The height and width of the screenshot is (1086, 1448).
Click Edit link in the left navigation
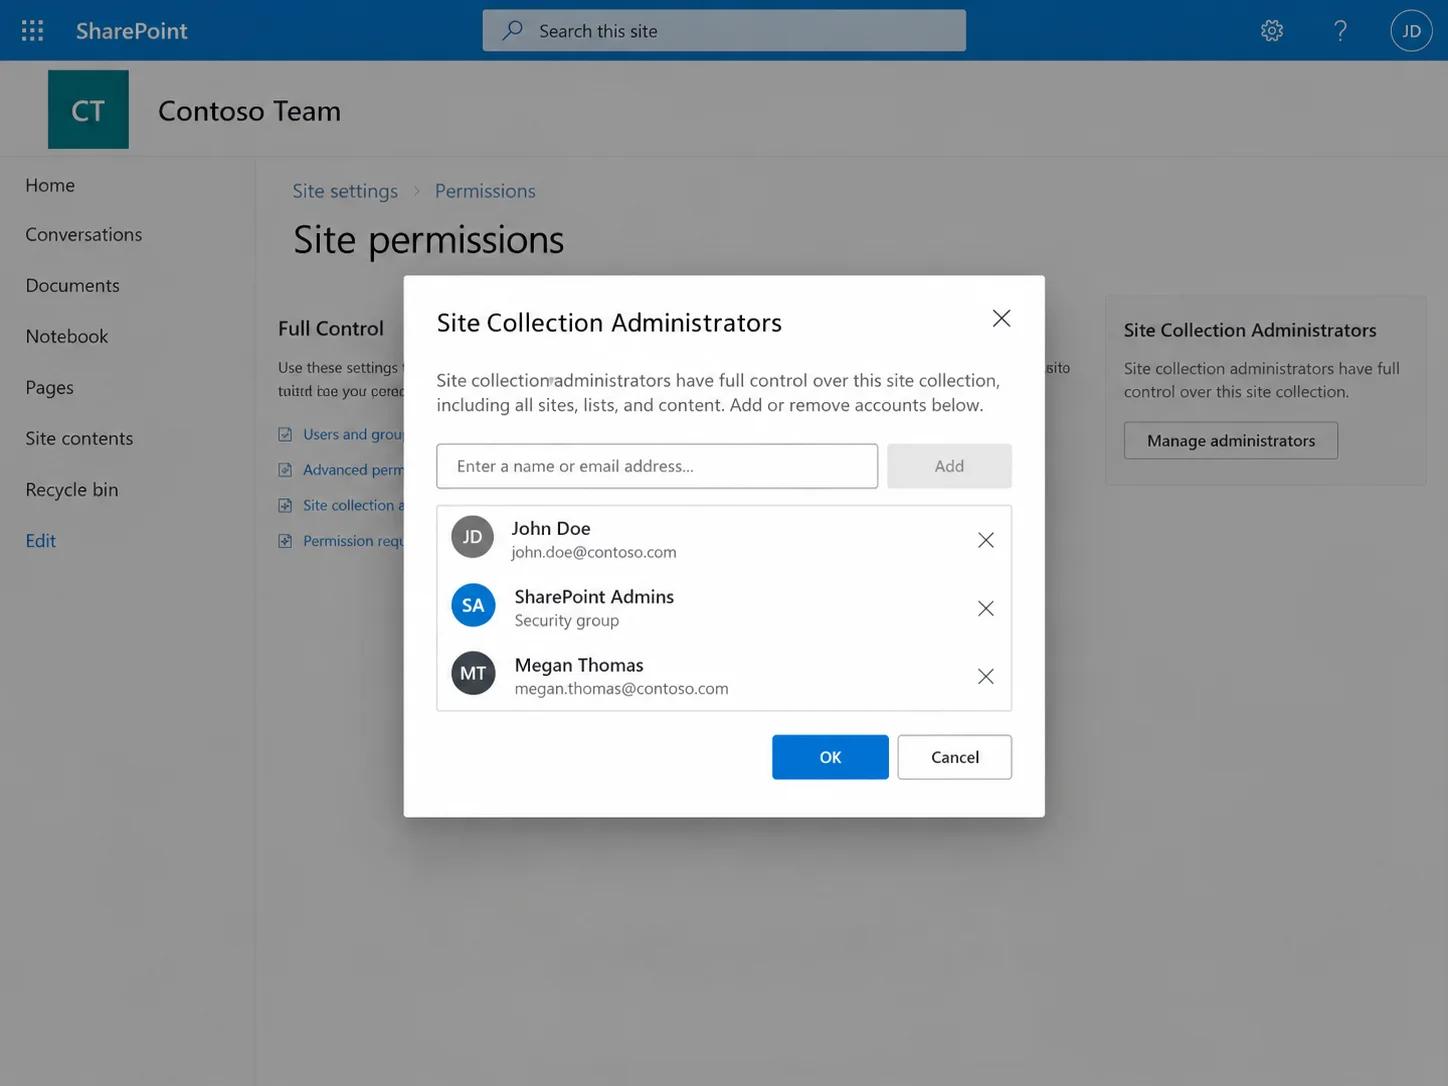click(41, 540)
